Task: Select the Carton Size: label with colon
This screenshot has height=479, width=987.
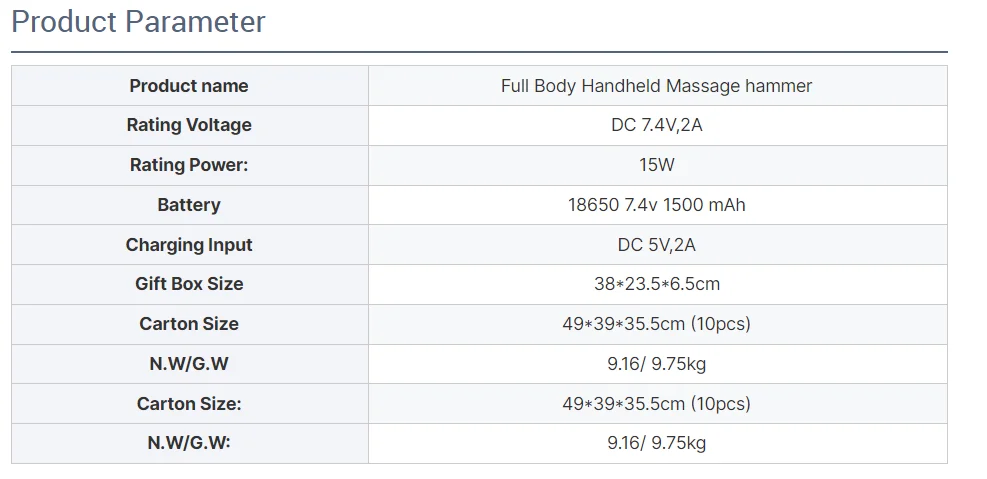Action: pos(189,403)
